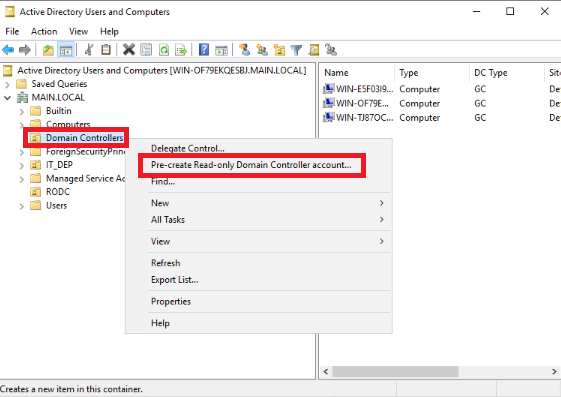Click the horizontal scrollbar thumb

click(x=395, y=371)
